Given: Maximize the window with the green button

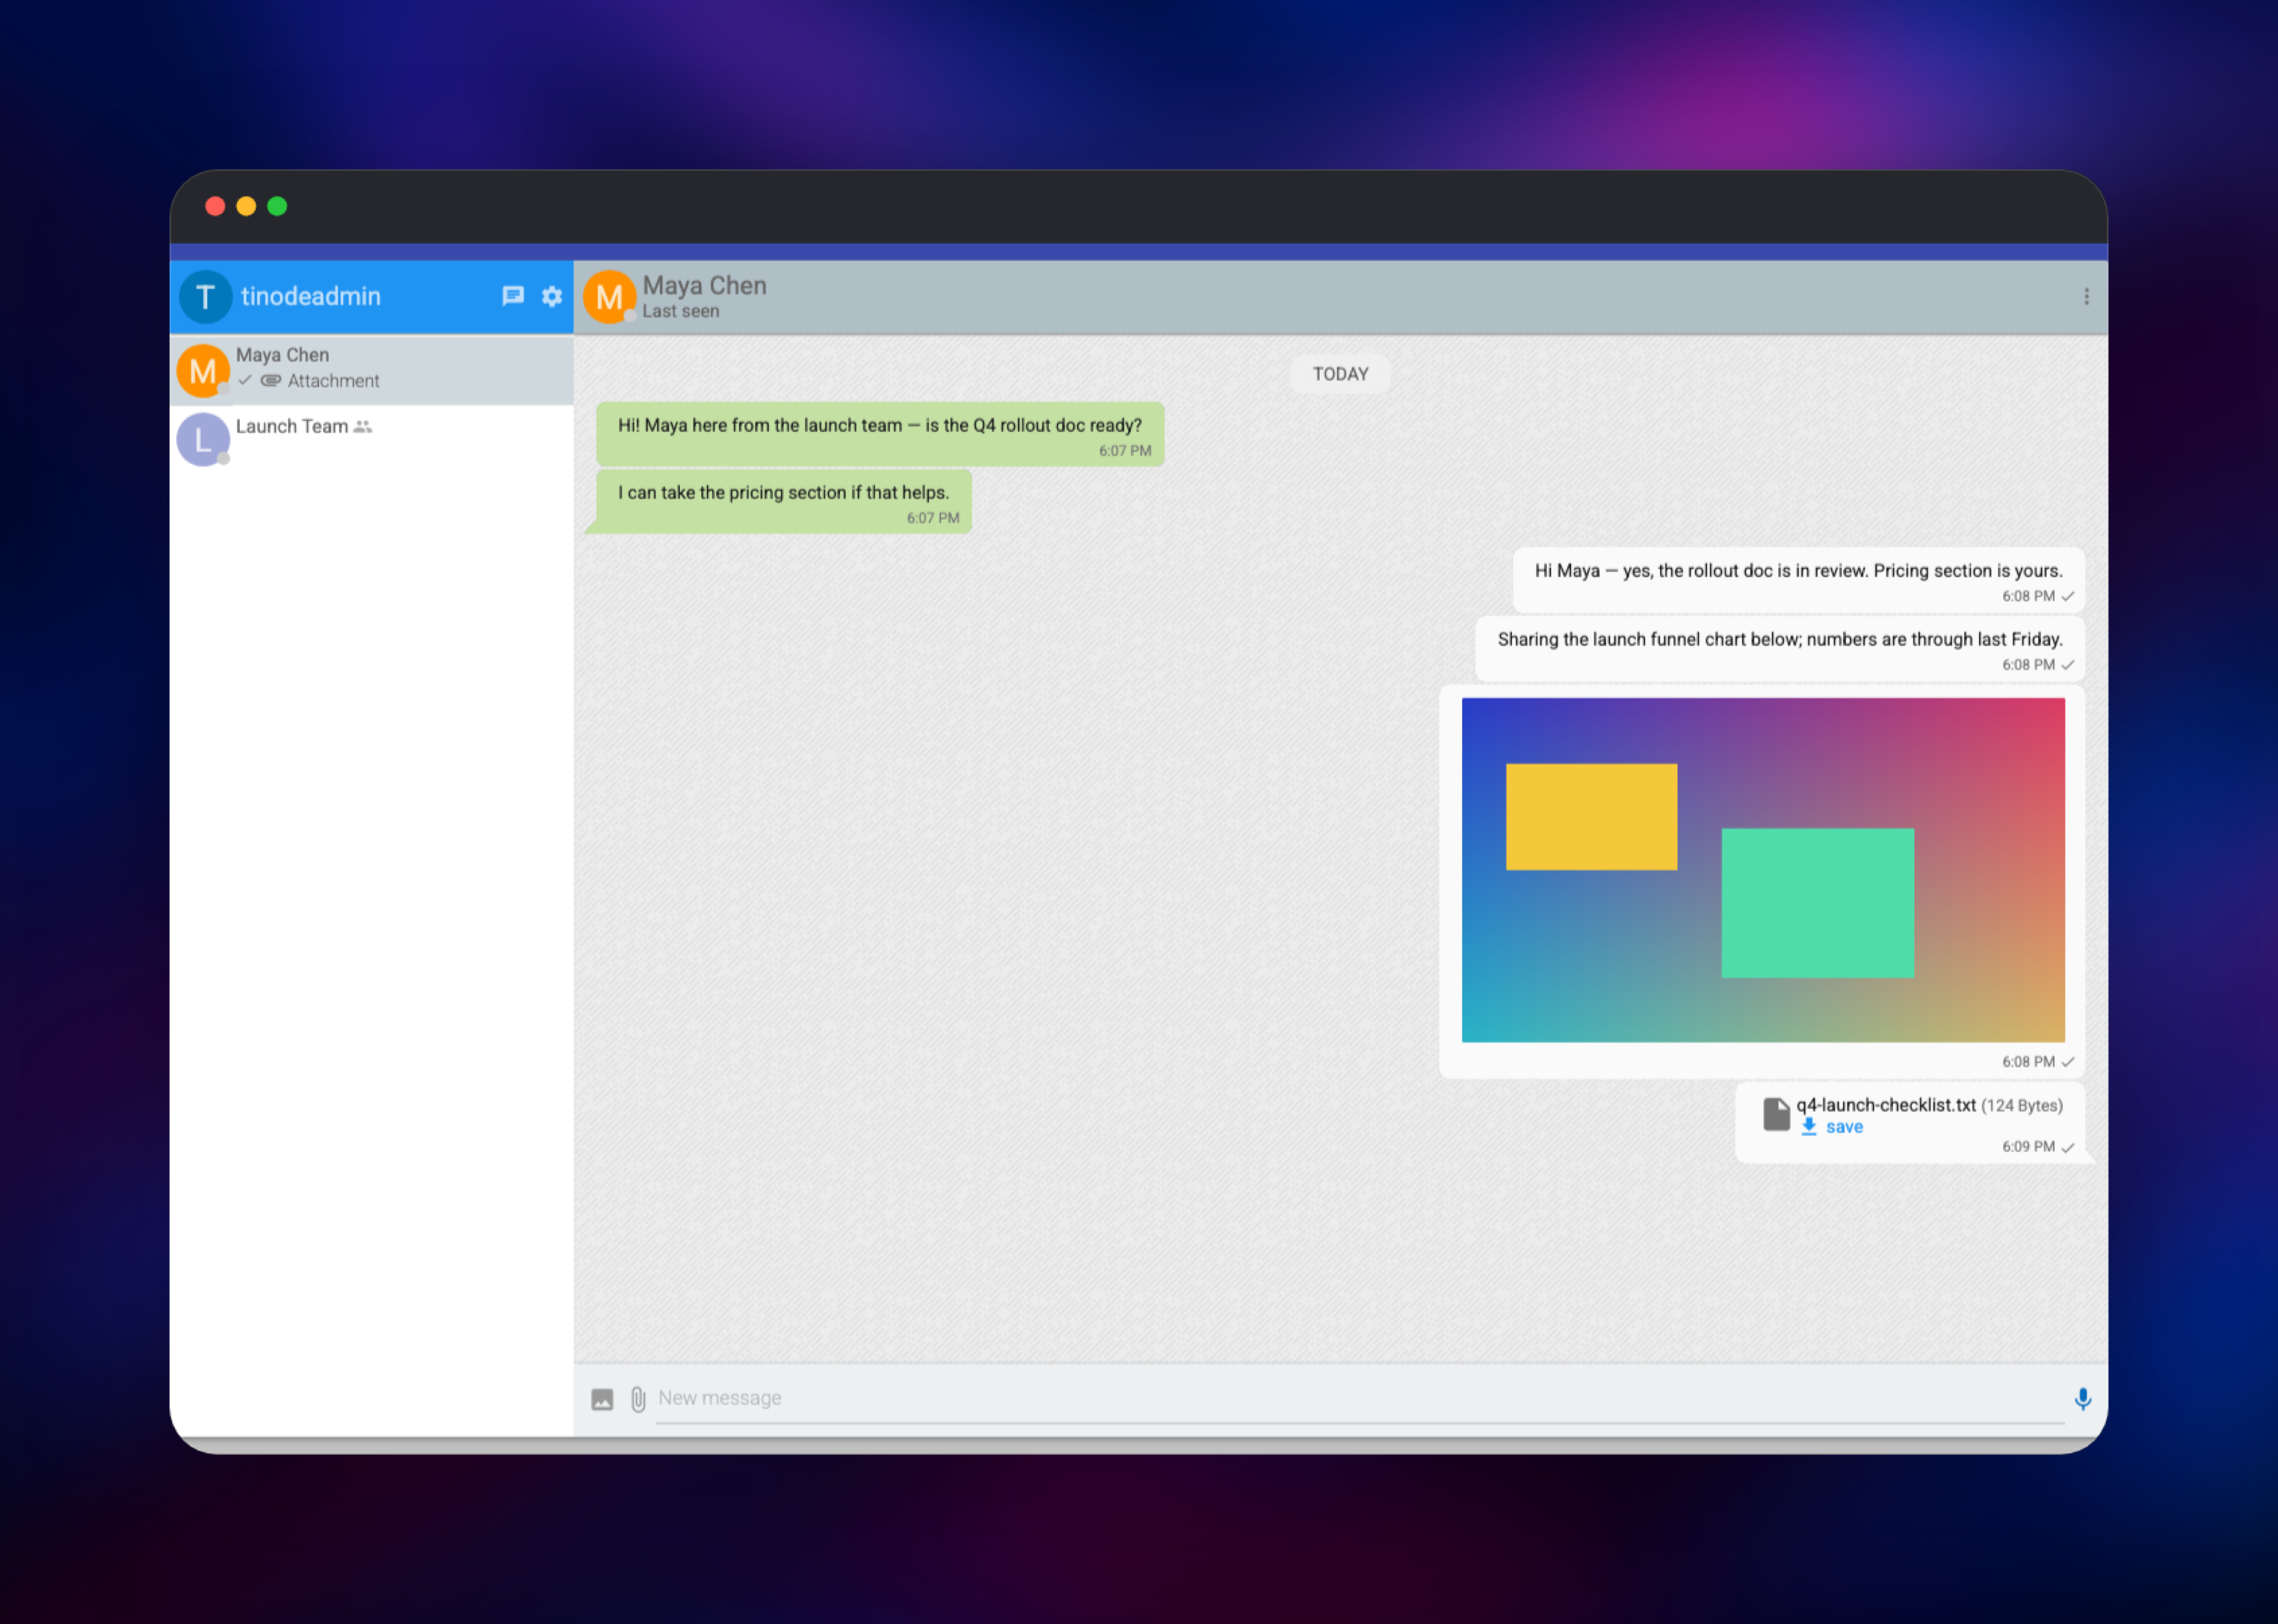Looking at the screenshot, I should tap(277, 206).
